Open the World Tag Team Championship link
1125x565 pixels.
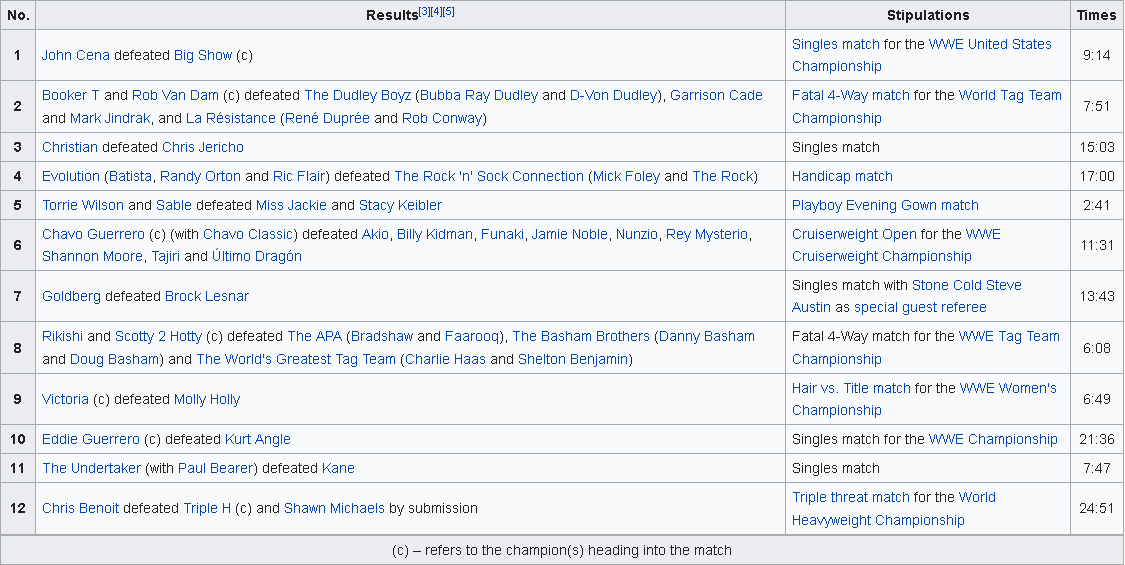[927, 106]
